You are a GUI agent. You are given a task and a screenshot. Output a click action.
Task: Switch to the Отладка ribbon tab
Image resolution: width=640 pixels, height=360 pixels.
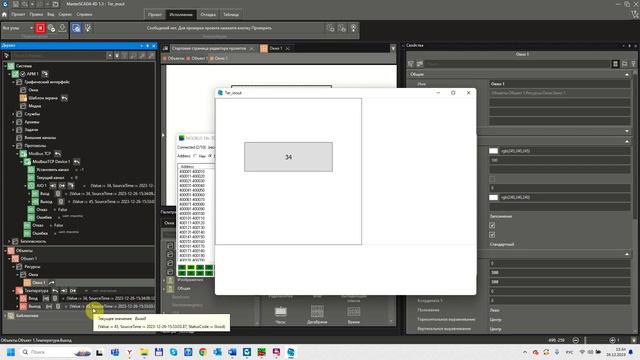coord(208,15)
